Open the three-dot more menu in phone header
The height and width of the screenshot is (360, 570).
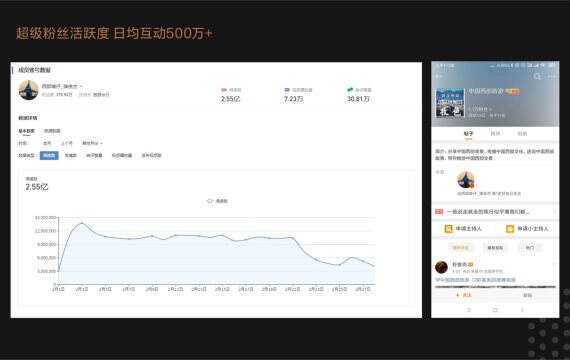pyautogui.click(x=552, y=76)
